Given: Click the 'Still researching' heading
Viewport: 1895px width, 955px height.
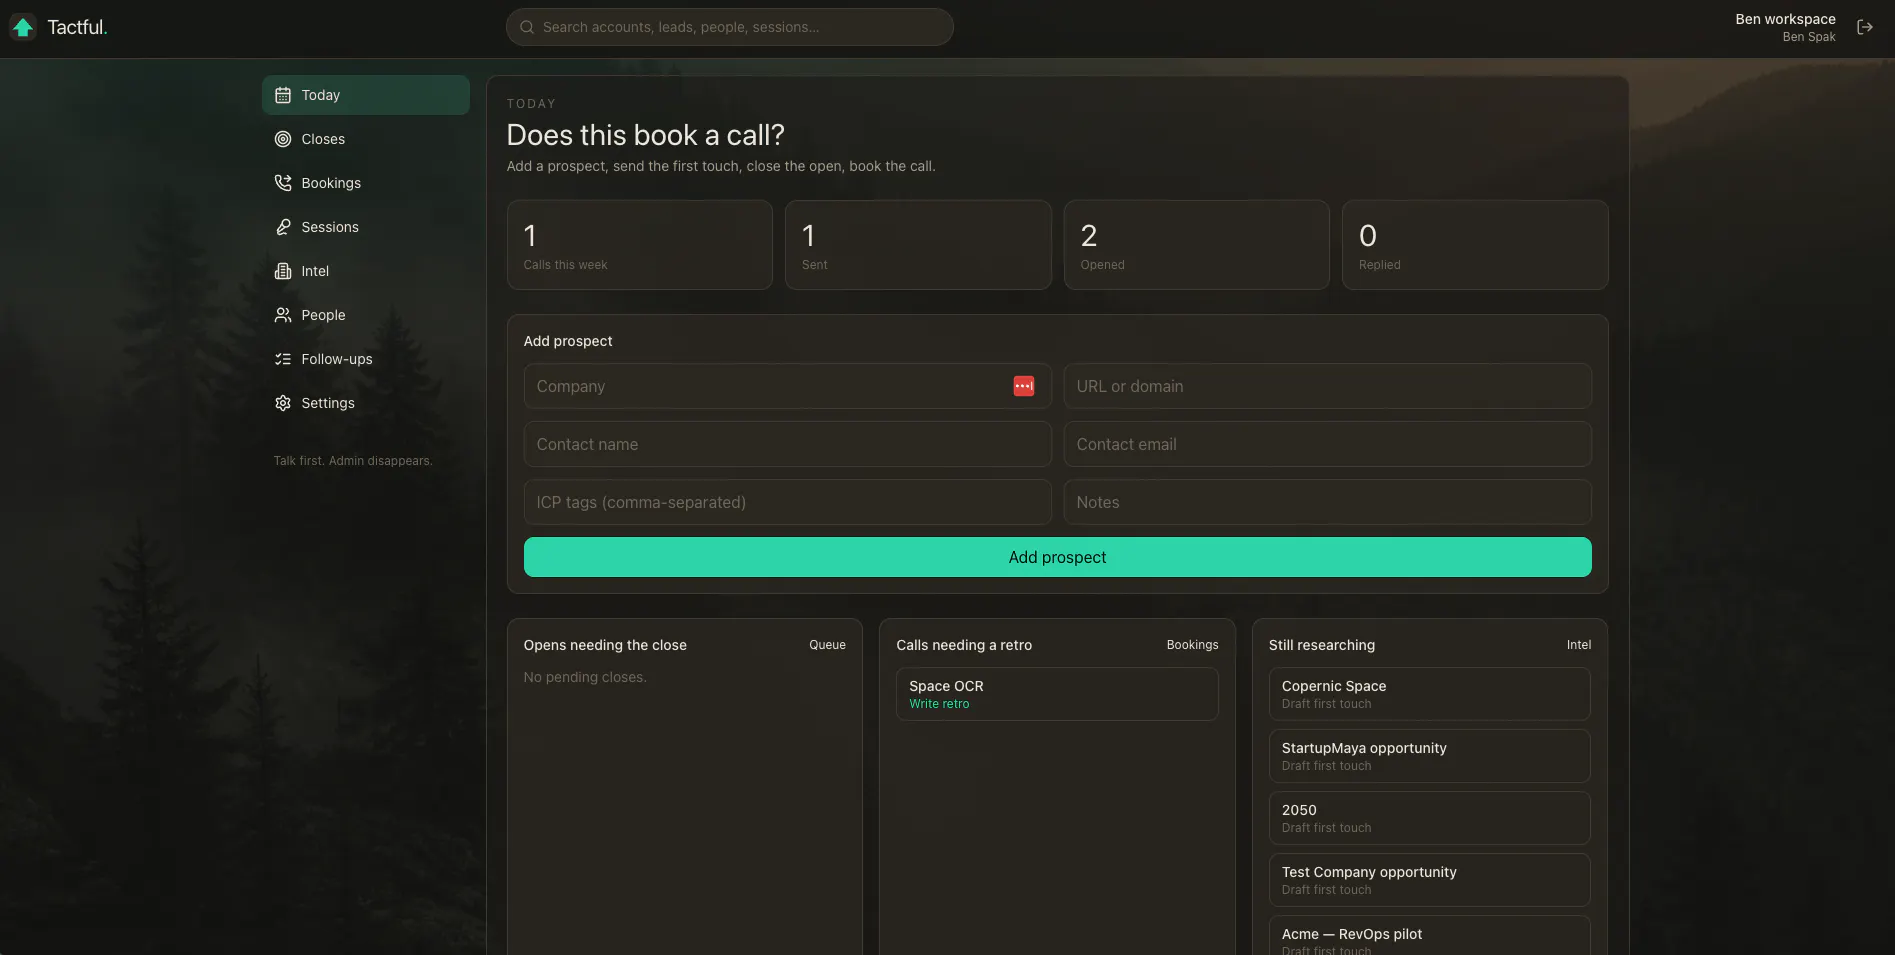Looking at the screenshot, I should pyautogui.click(x=1322, y=645).
